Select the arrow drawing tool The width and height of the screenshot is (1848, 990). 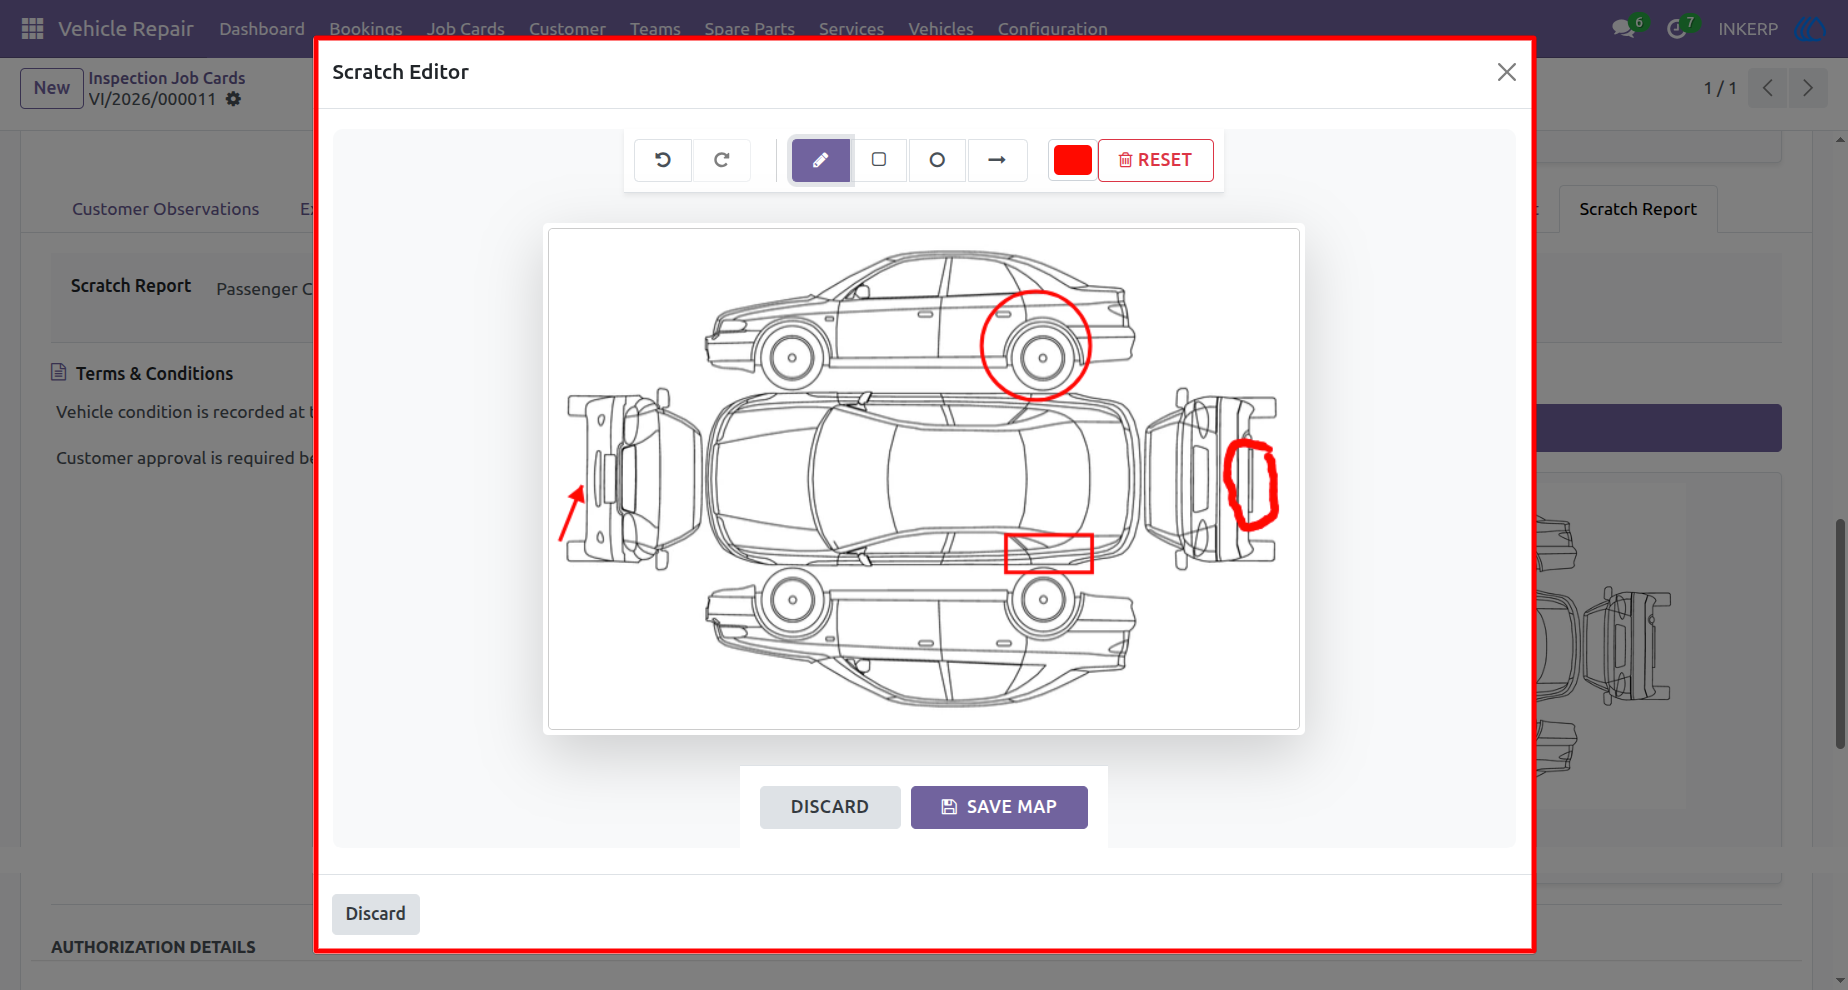pos(997,160)
